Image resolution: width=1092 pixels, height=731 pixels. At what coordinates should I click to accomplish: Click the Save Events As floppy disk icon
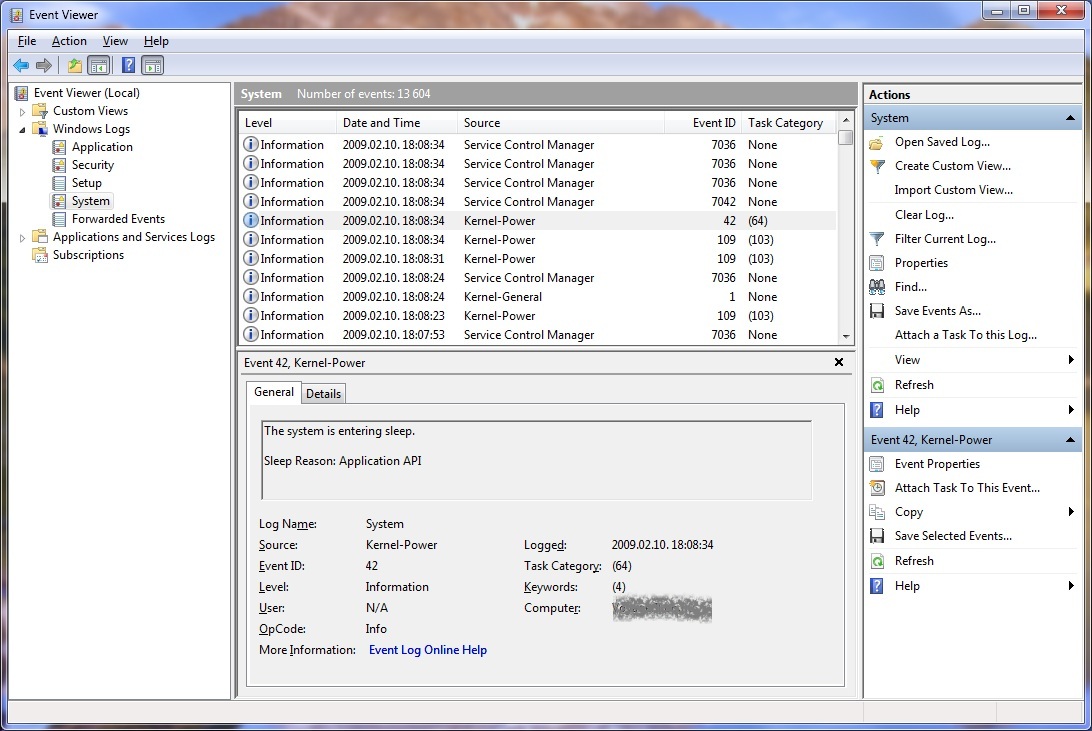[x=877, y=311]
